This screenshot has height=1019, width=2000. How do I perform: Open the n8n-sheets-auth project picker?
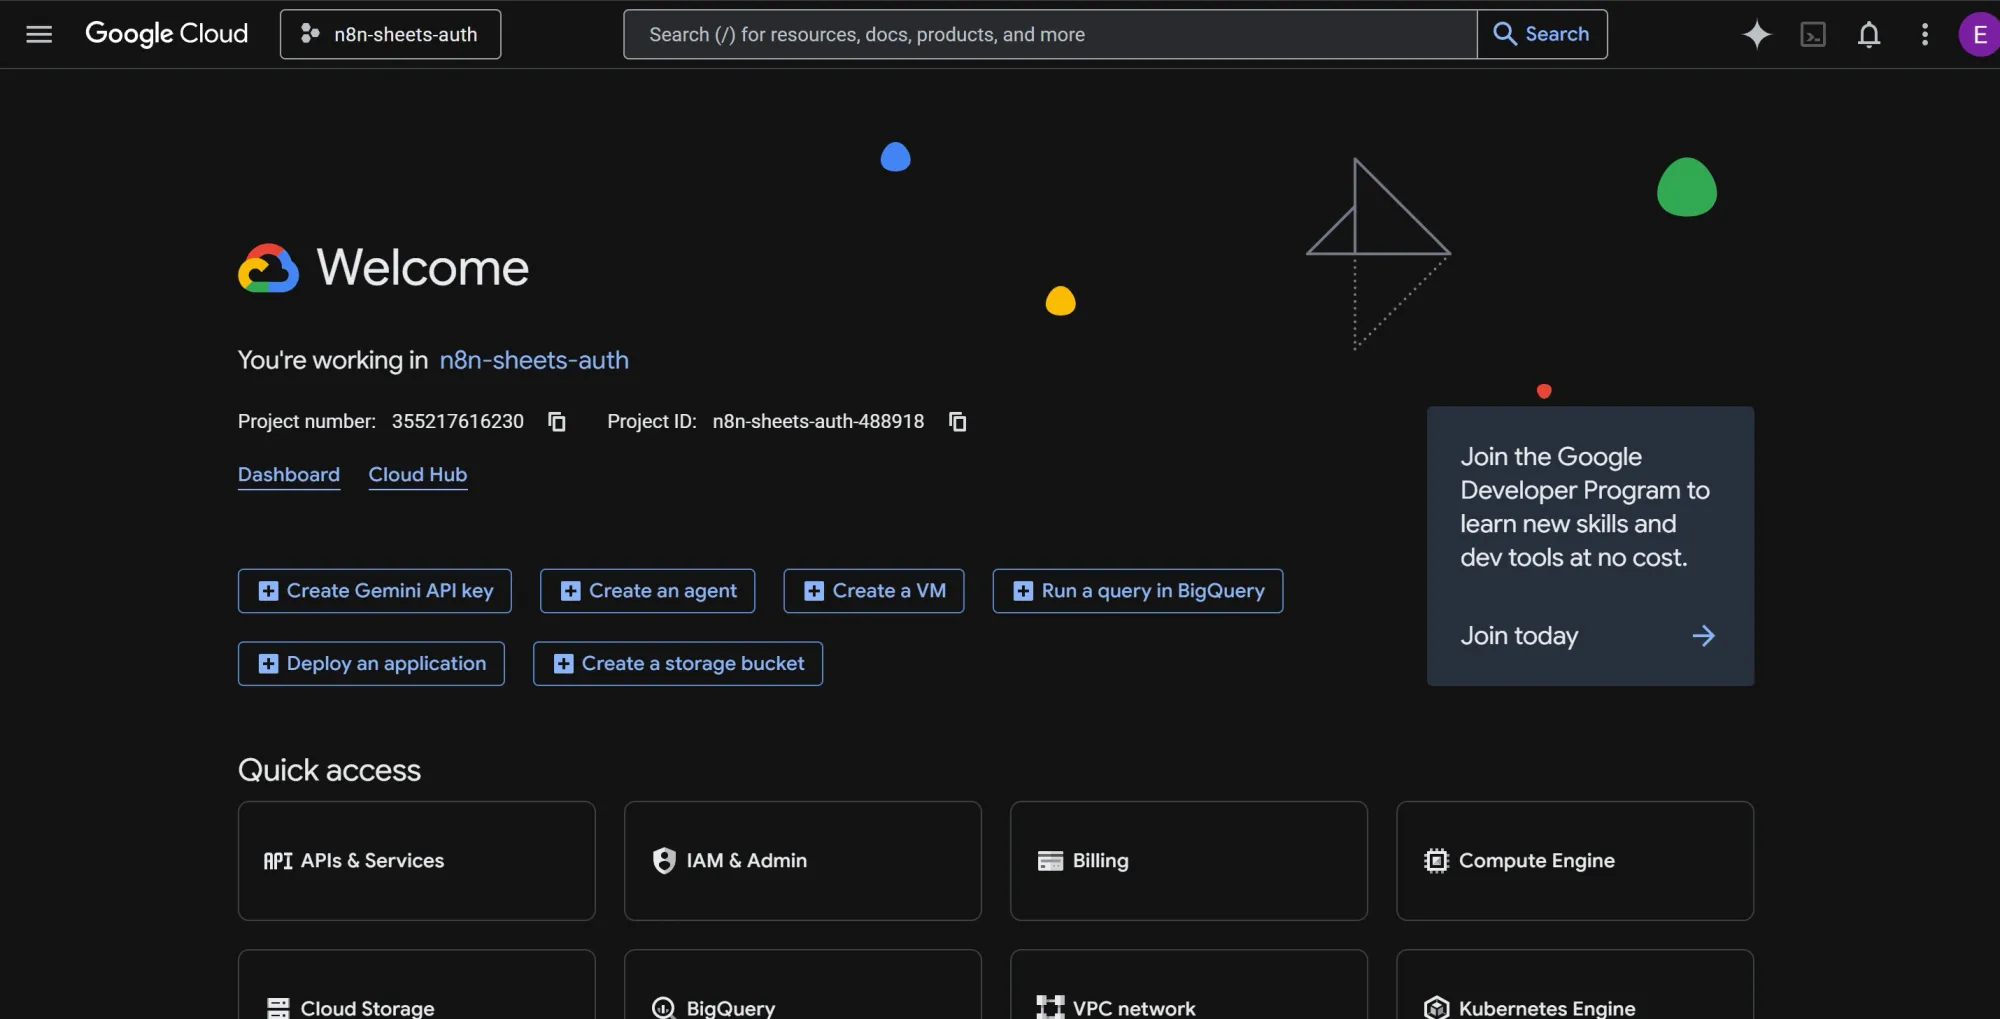(x=390, y=34)
